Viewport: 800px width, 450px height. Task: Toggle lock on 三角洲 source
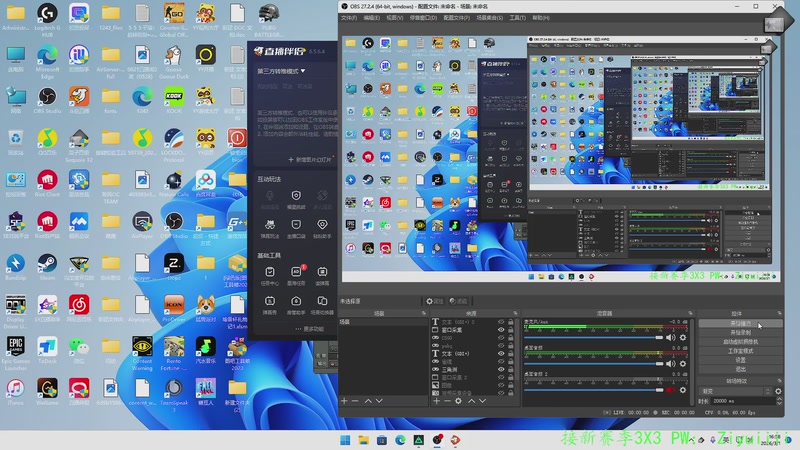point(511,369)
